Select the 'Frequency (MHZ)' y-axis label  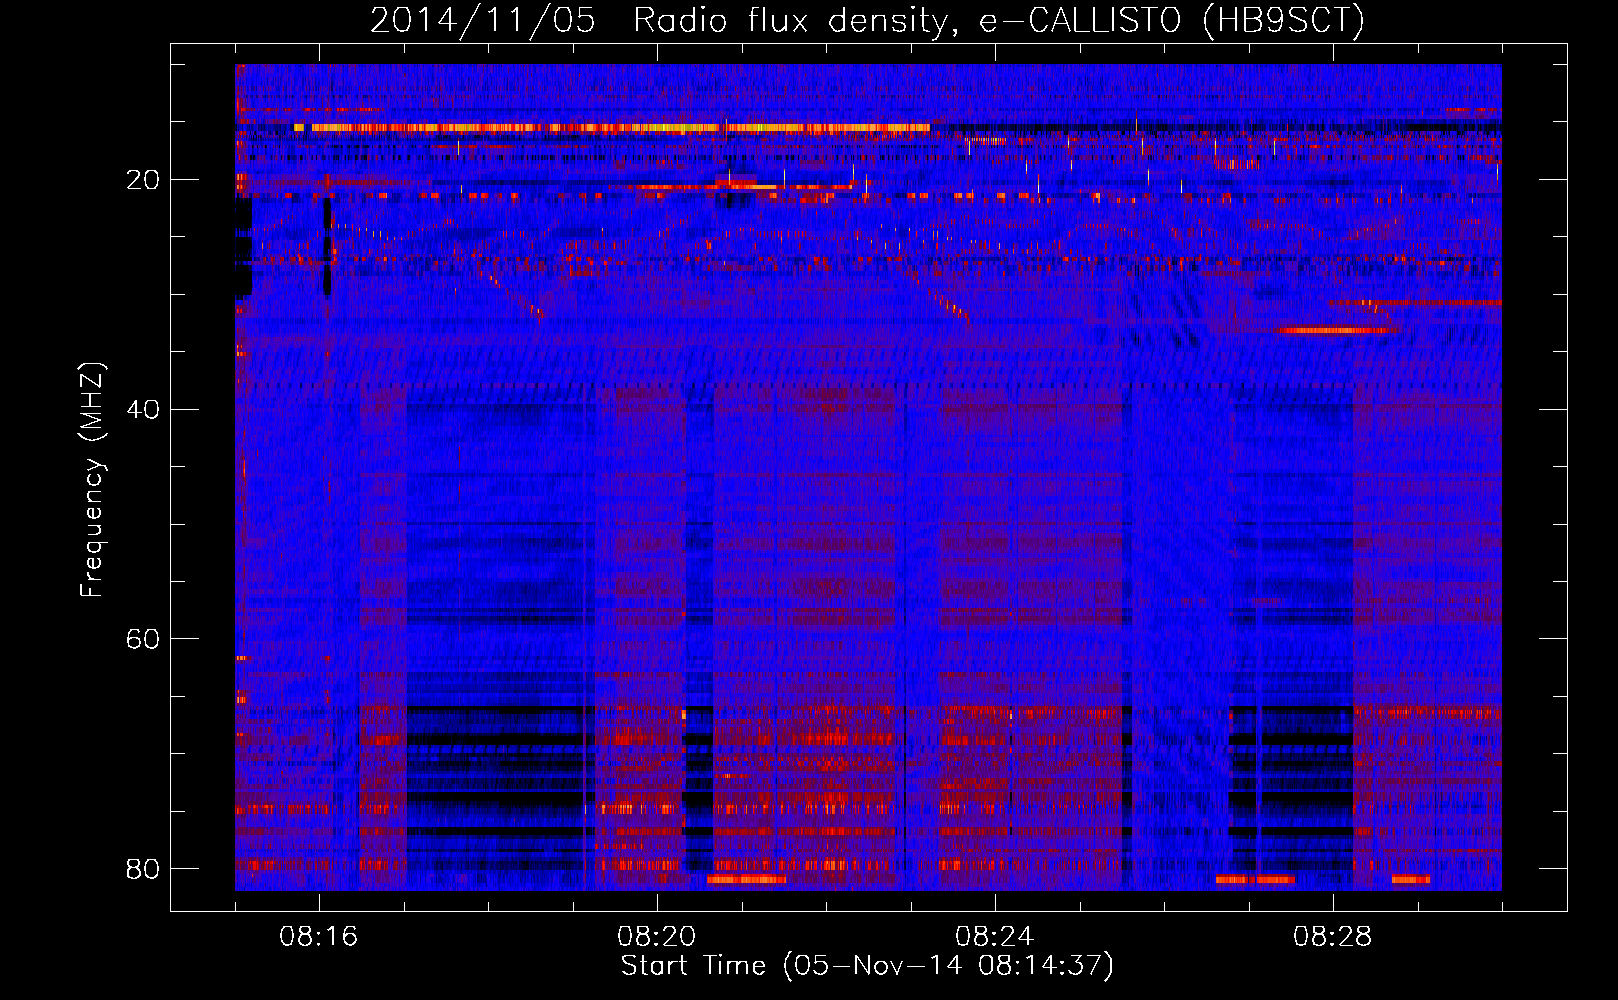[x=92, y=480]
